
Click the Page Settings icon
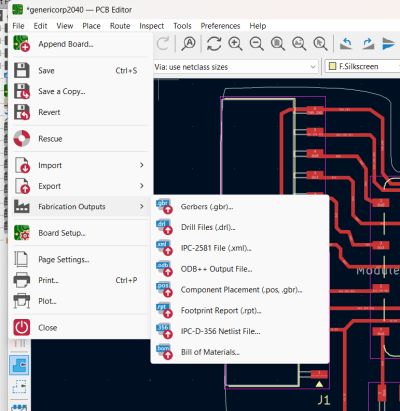[x=21, y=259]
